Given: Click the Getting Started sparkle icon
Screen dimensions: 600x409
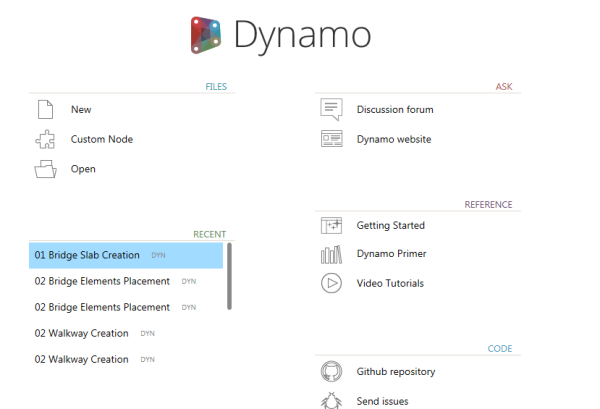Looking at the screenshot, I should click(331, 225).
